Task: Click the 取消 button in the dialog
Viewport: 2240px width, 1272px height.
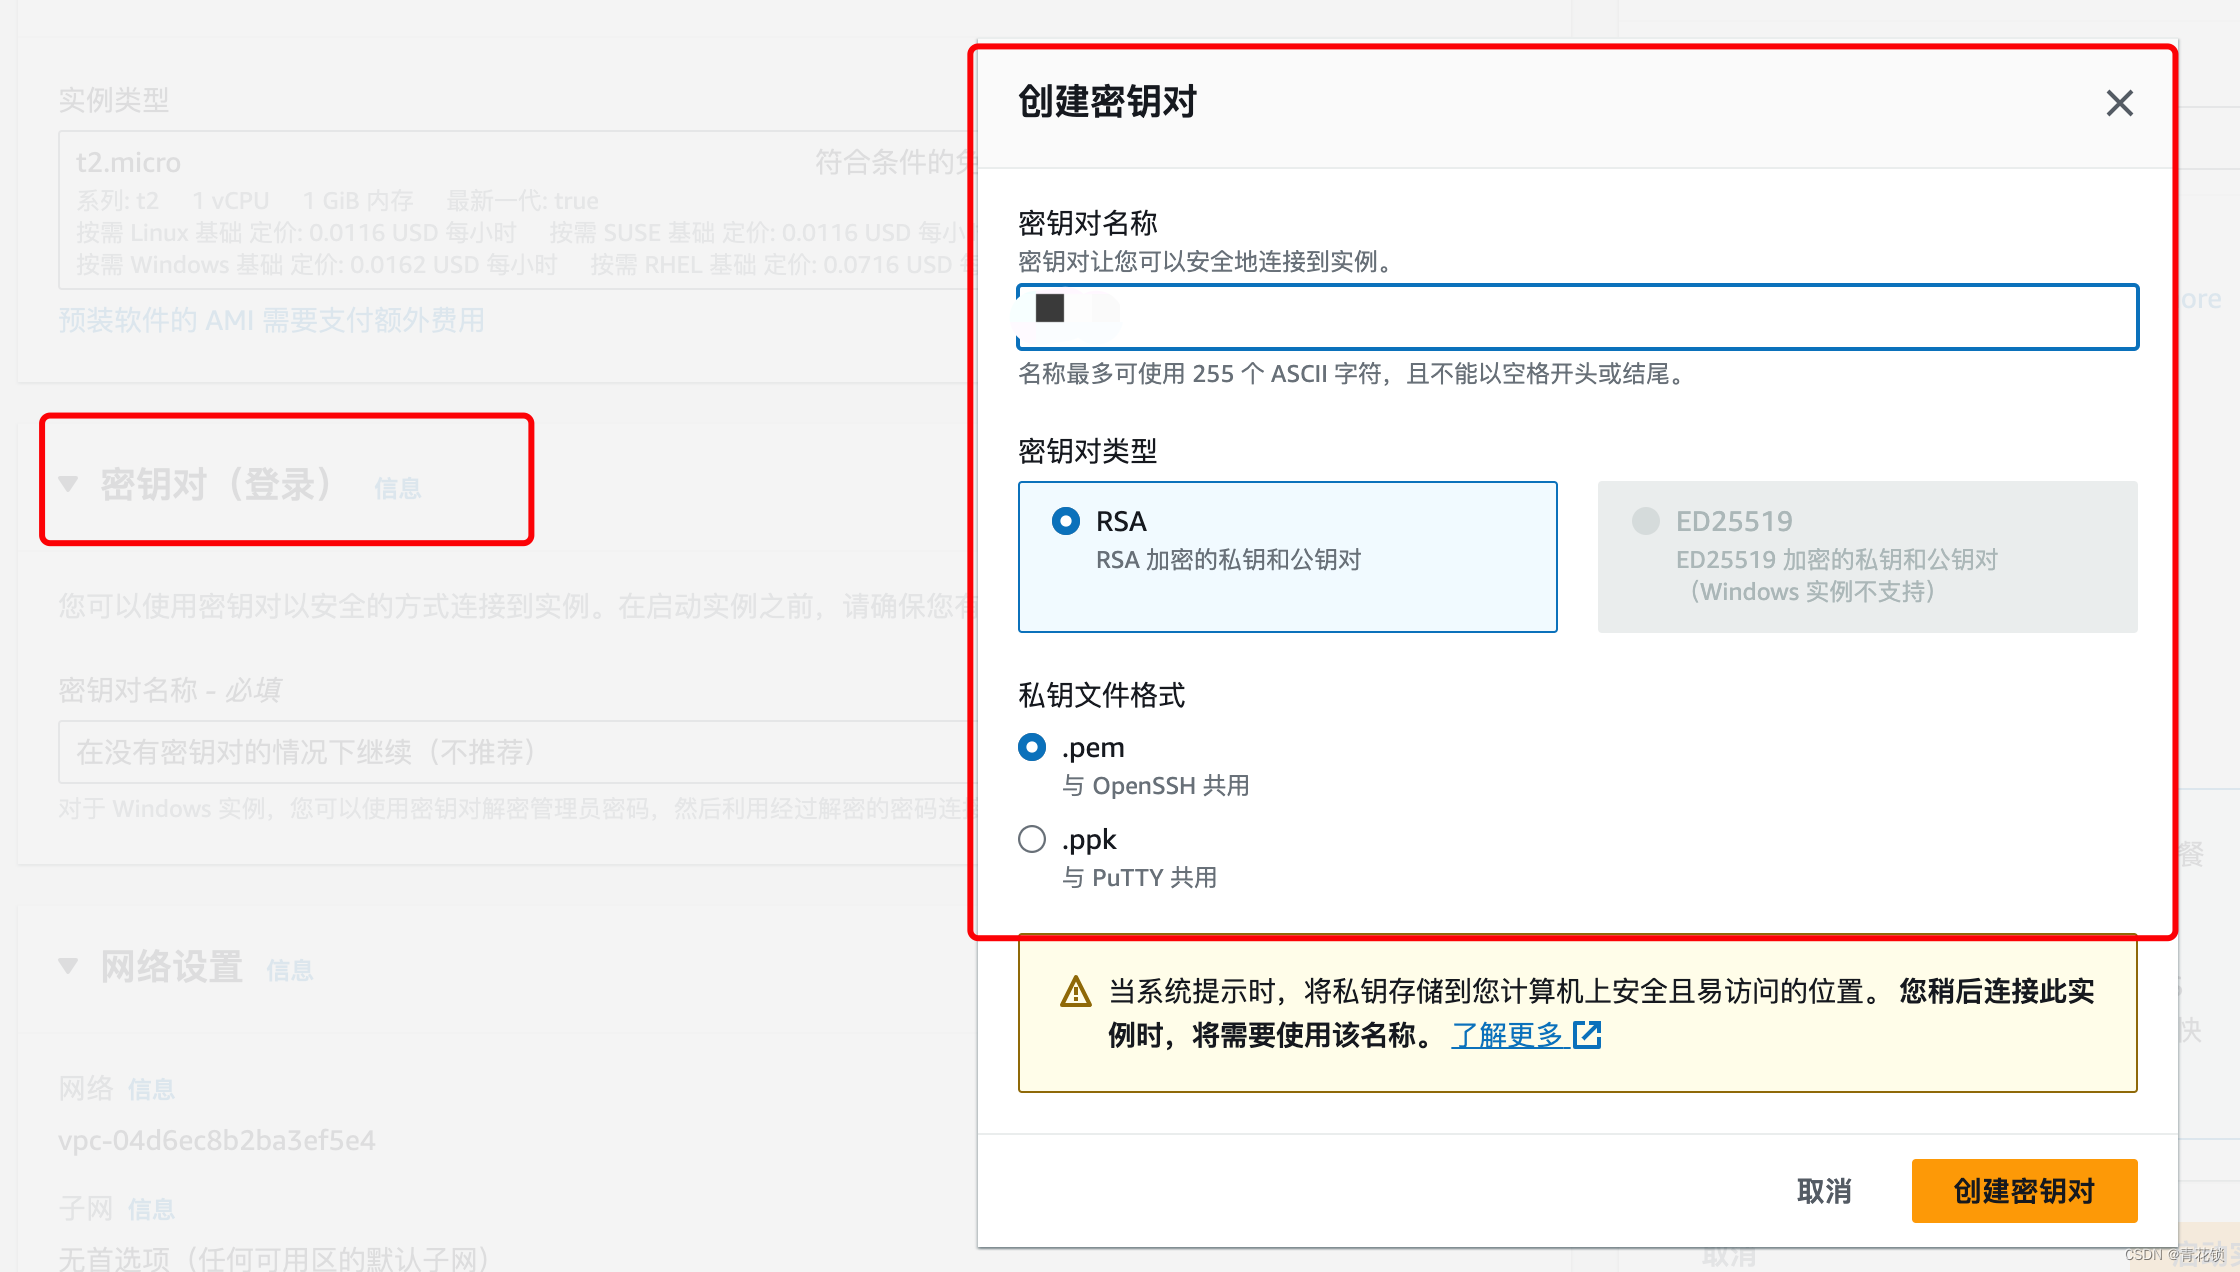Action: 1824,1191
